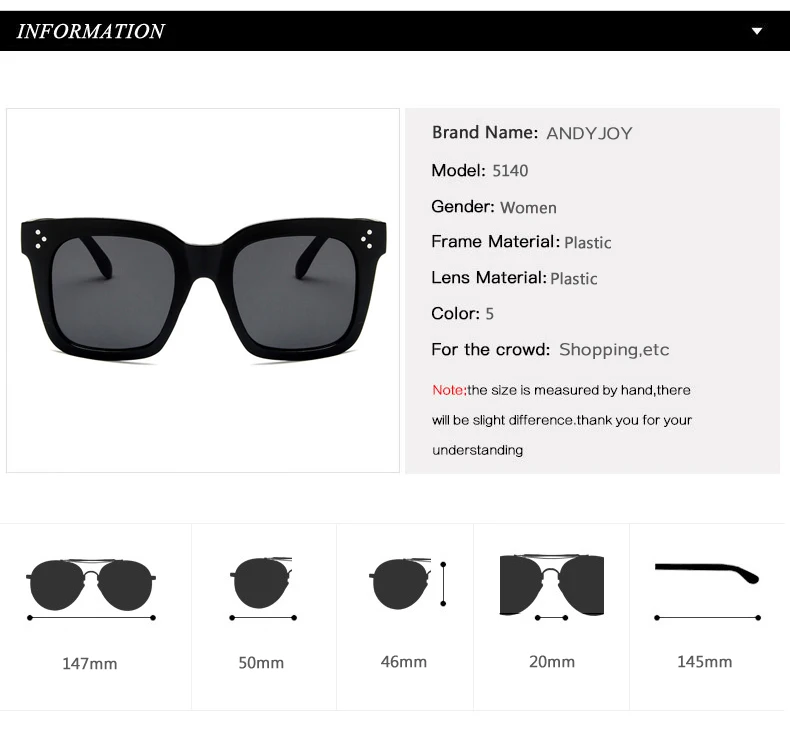Select the 20mm bridge width label
790x739 pixels.
(552, 661)
